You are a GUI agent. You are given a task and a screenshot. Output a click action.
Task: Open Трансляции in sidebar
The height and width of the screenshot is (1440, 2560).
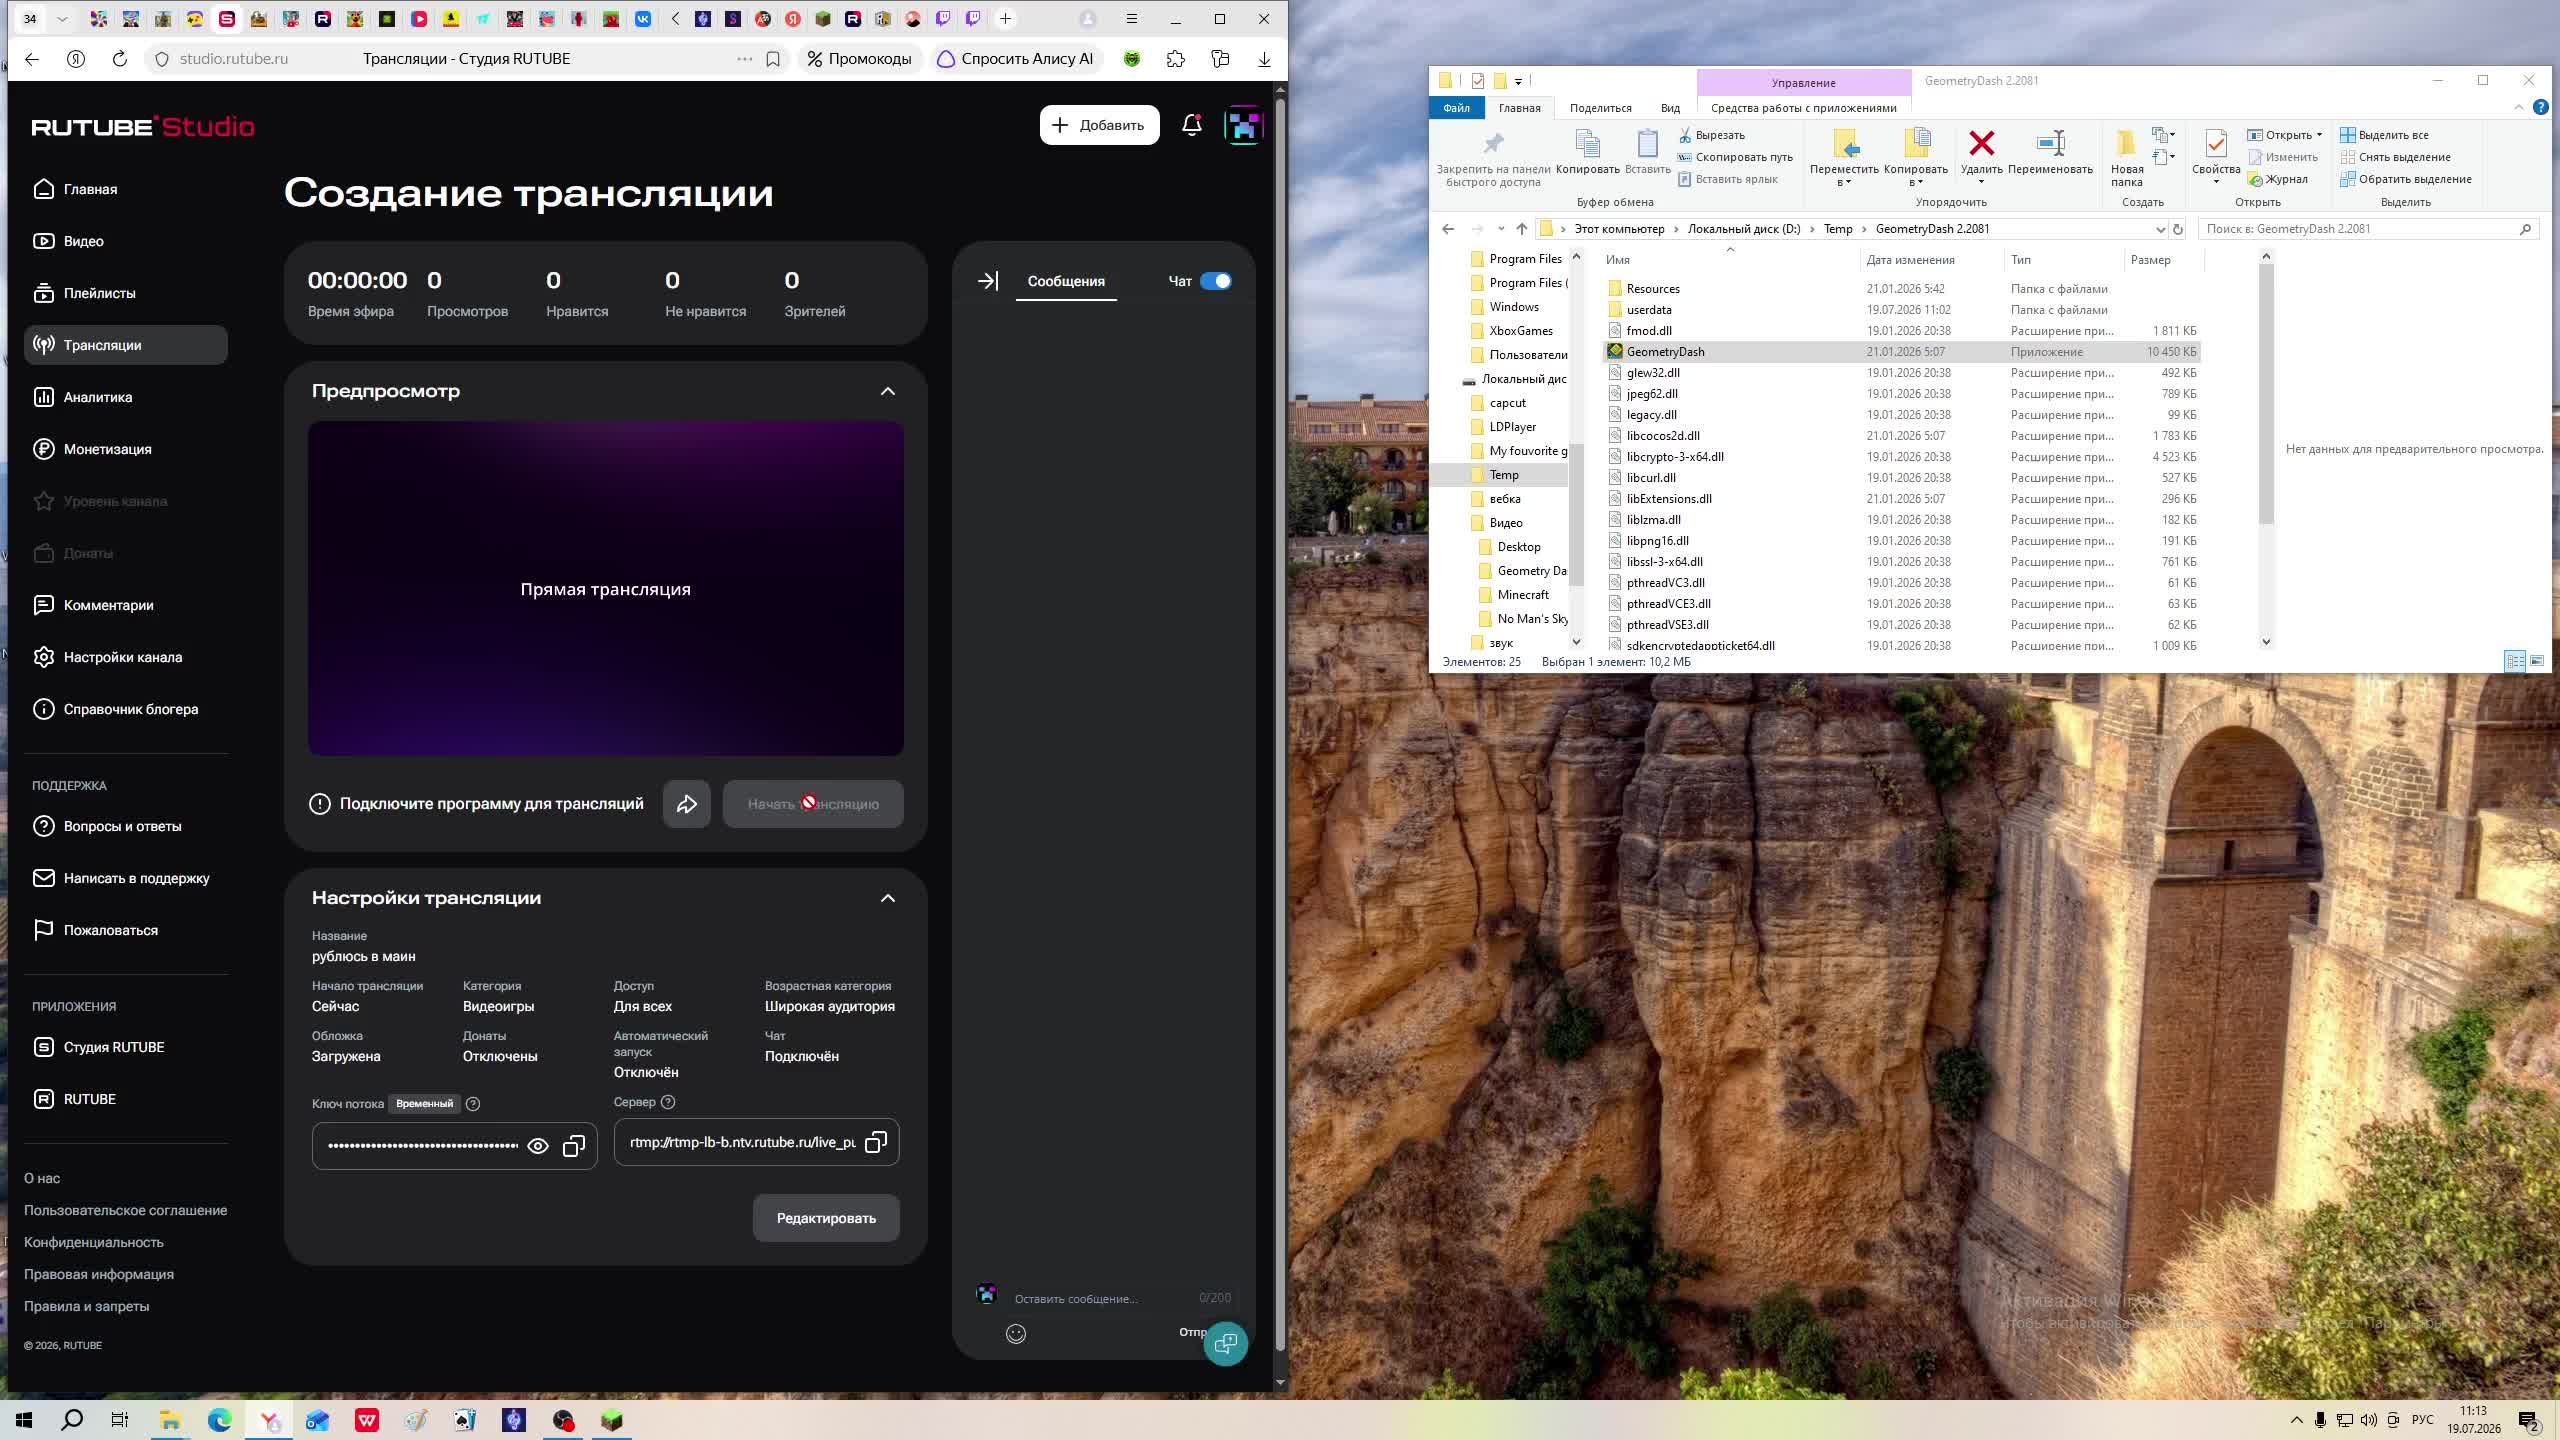pyautogui.click(x=126, y=345)
